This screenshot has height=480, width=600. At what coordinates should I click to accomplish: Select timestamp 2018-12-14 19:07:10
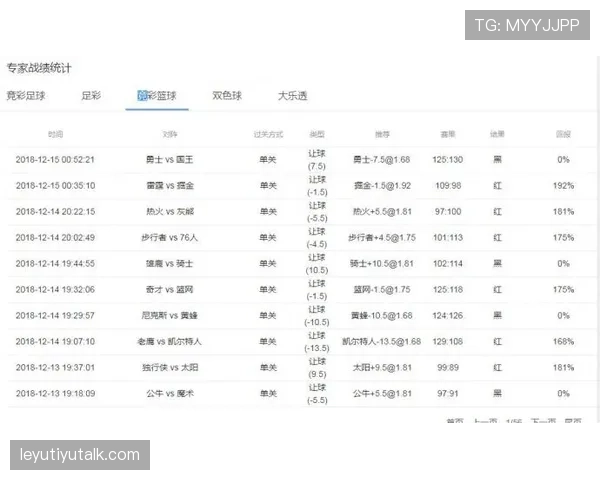55,341
